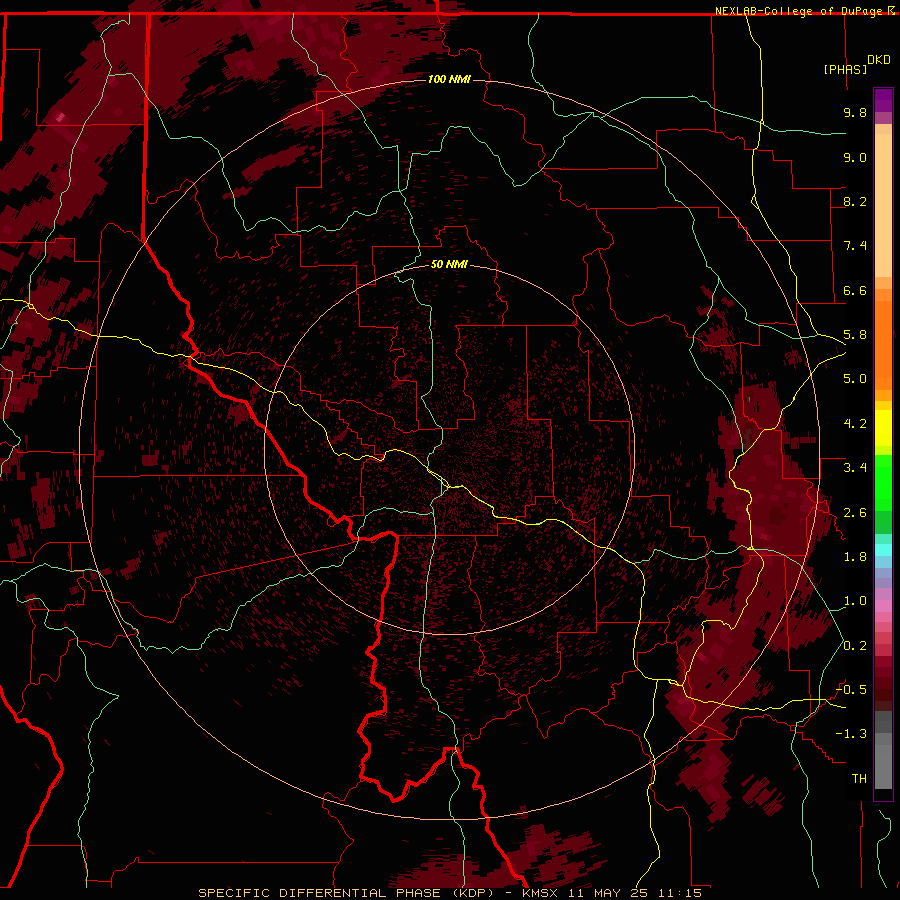Click the purple swatch at top of color bar

coord(883,100)
